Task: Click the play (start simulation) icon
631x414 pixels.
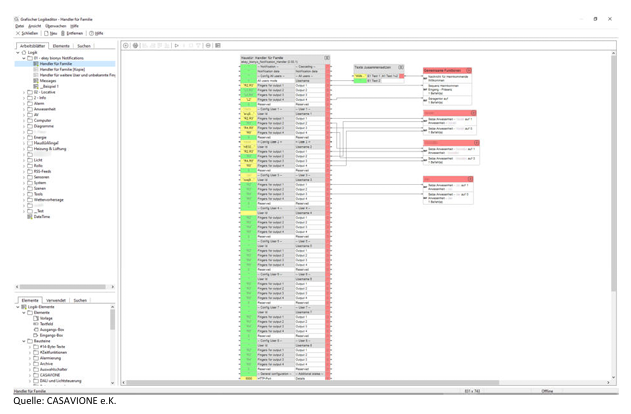Action: (x=177, y=45)
